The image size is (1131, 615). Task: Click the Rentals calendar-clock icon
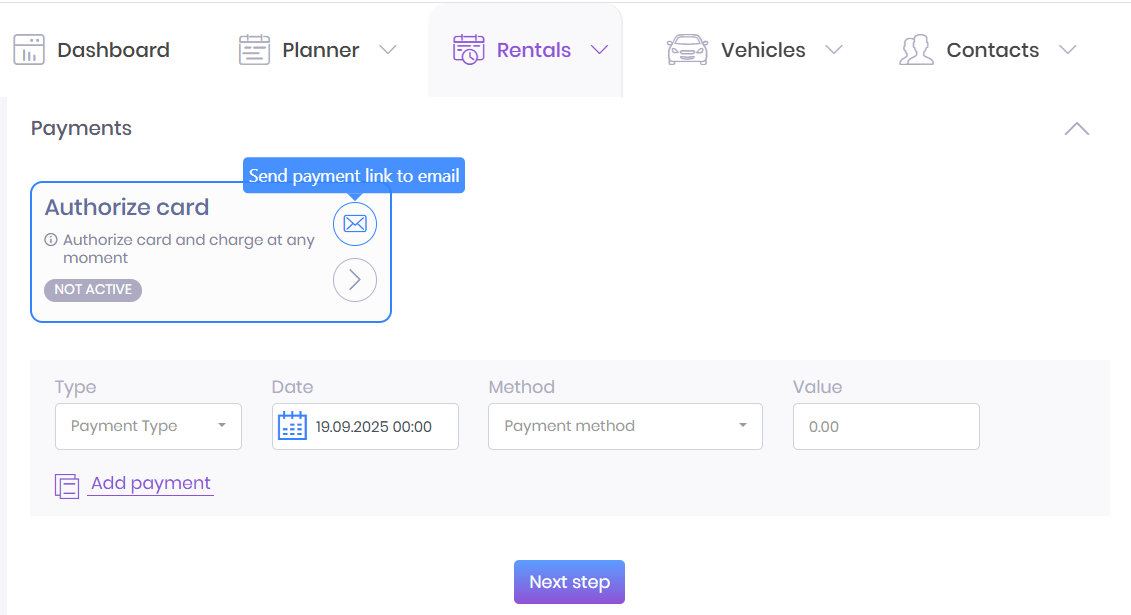[x=468, y=50]
